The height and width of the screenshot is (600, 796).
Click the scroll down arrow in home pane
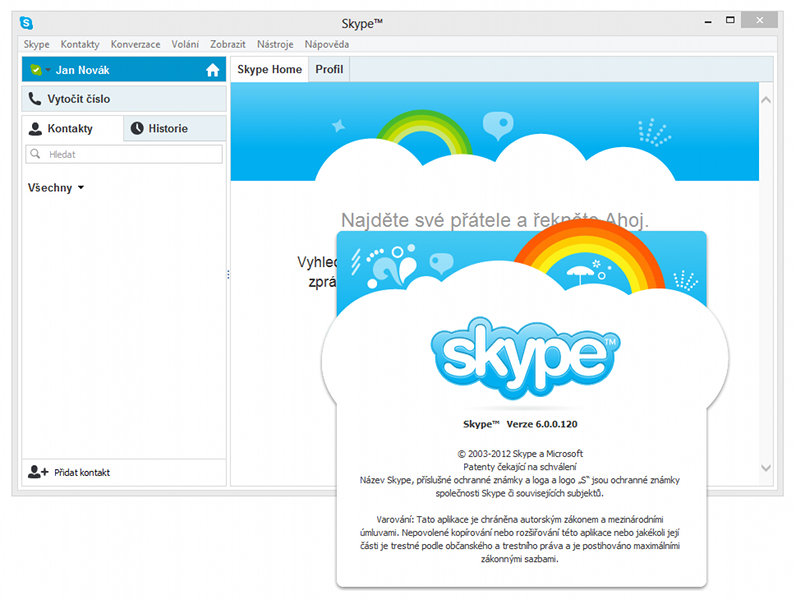pyautogui.click(x=766, y=468)
